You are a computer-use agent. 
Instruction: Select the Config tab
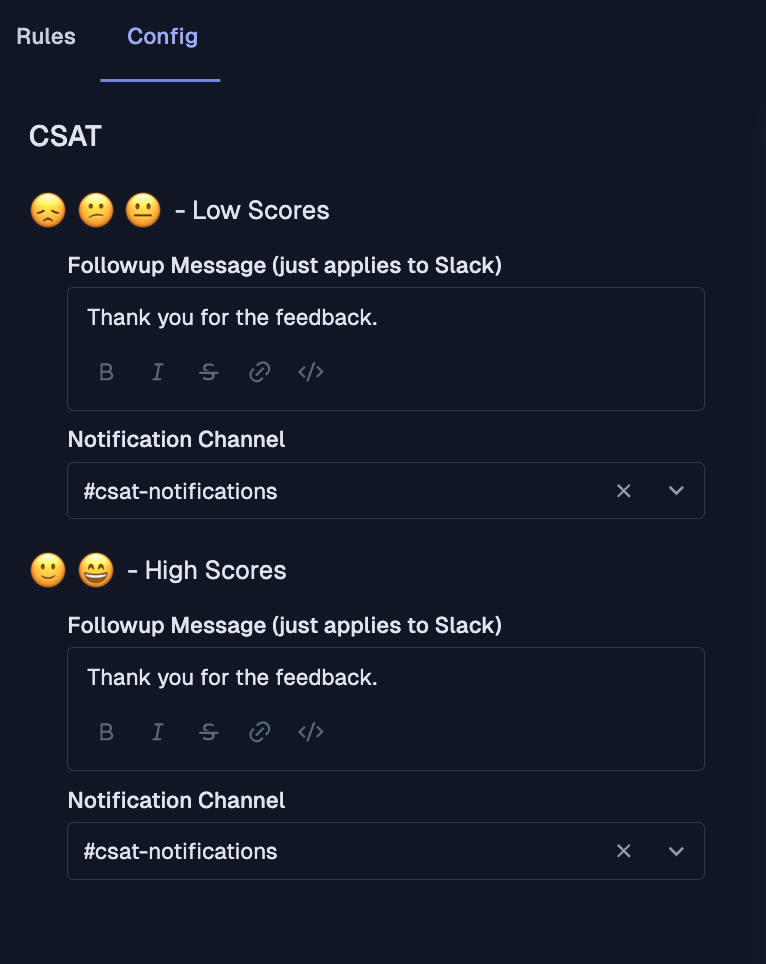[x=162, y=37]
